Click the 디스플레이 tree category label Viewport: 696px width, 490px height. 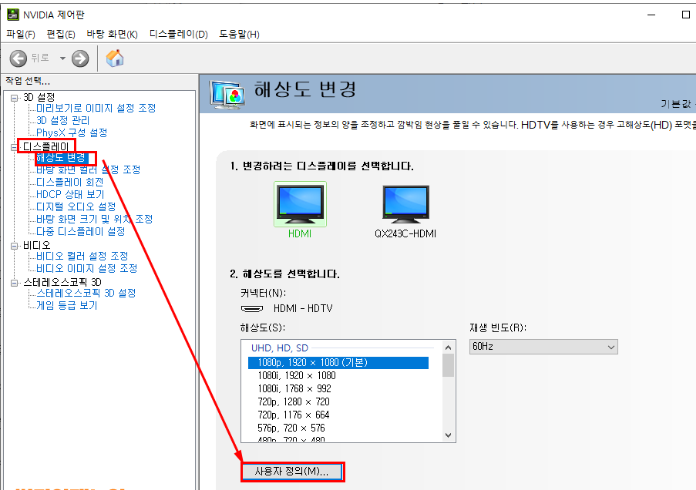click(x=46, y=147)
